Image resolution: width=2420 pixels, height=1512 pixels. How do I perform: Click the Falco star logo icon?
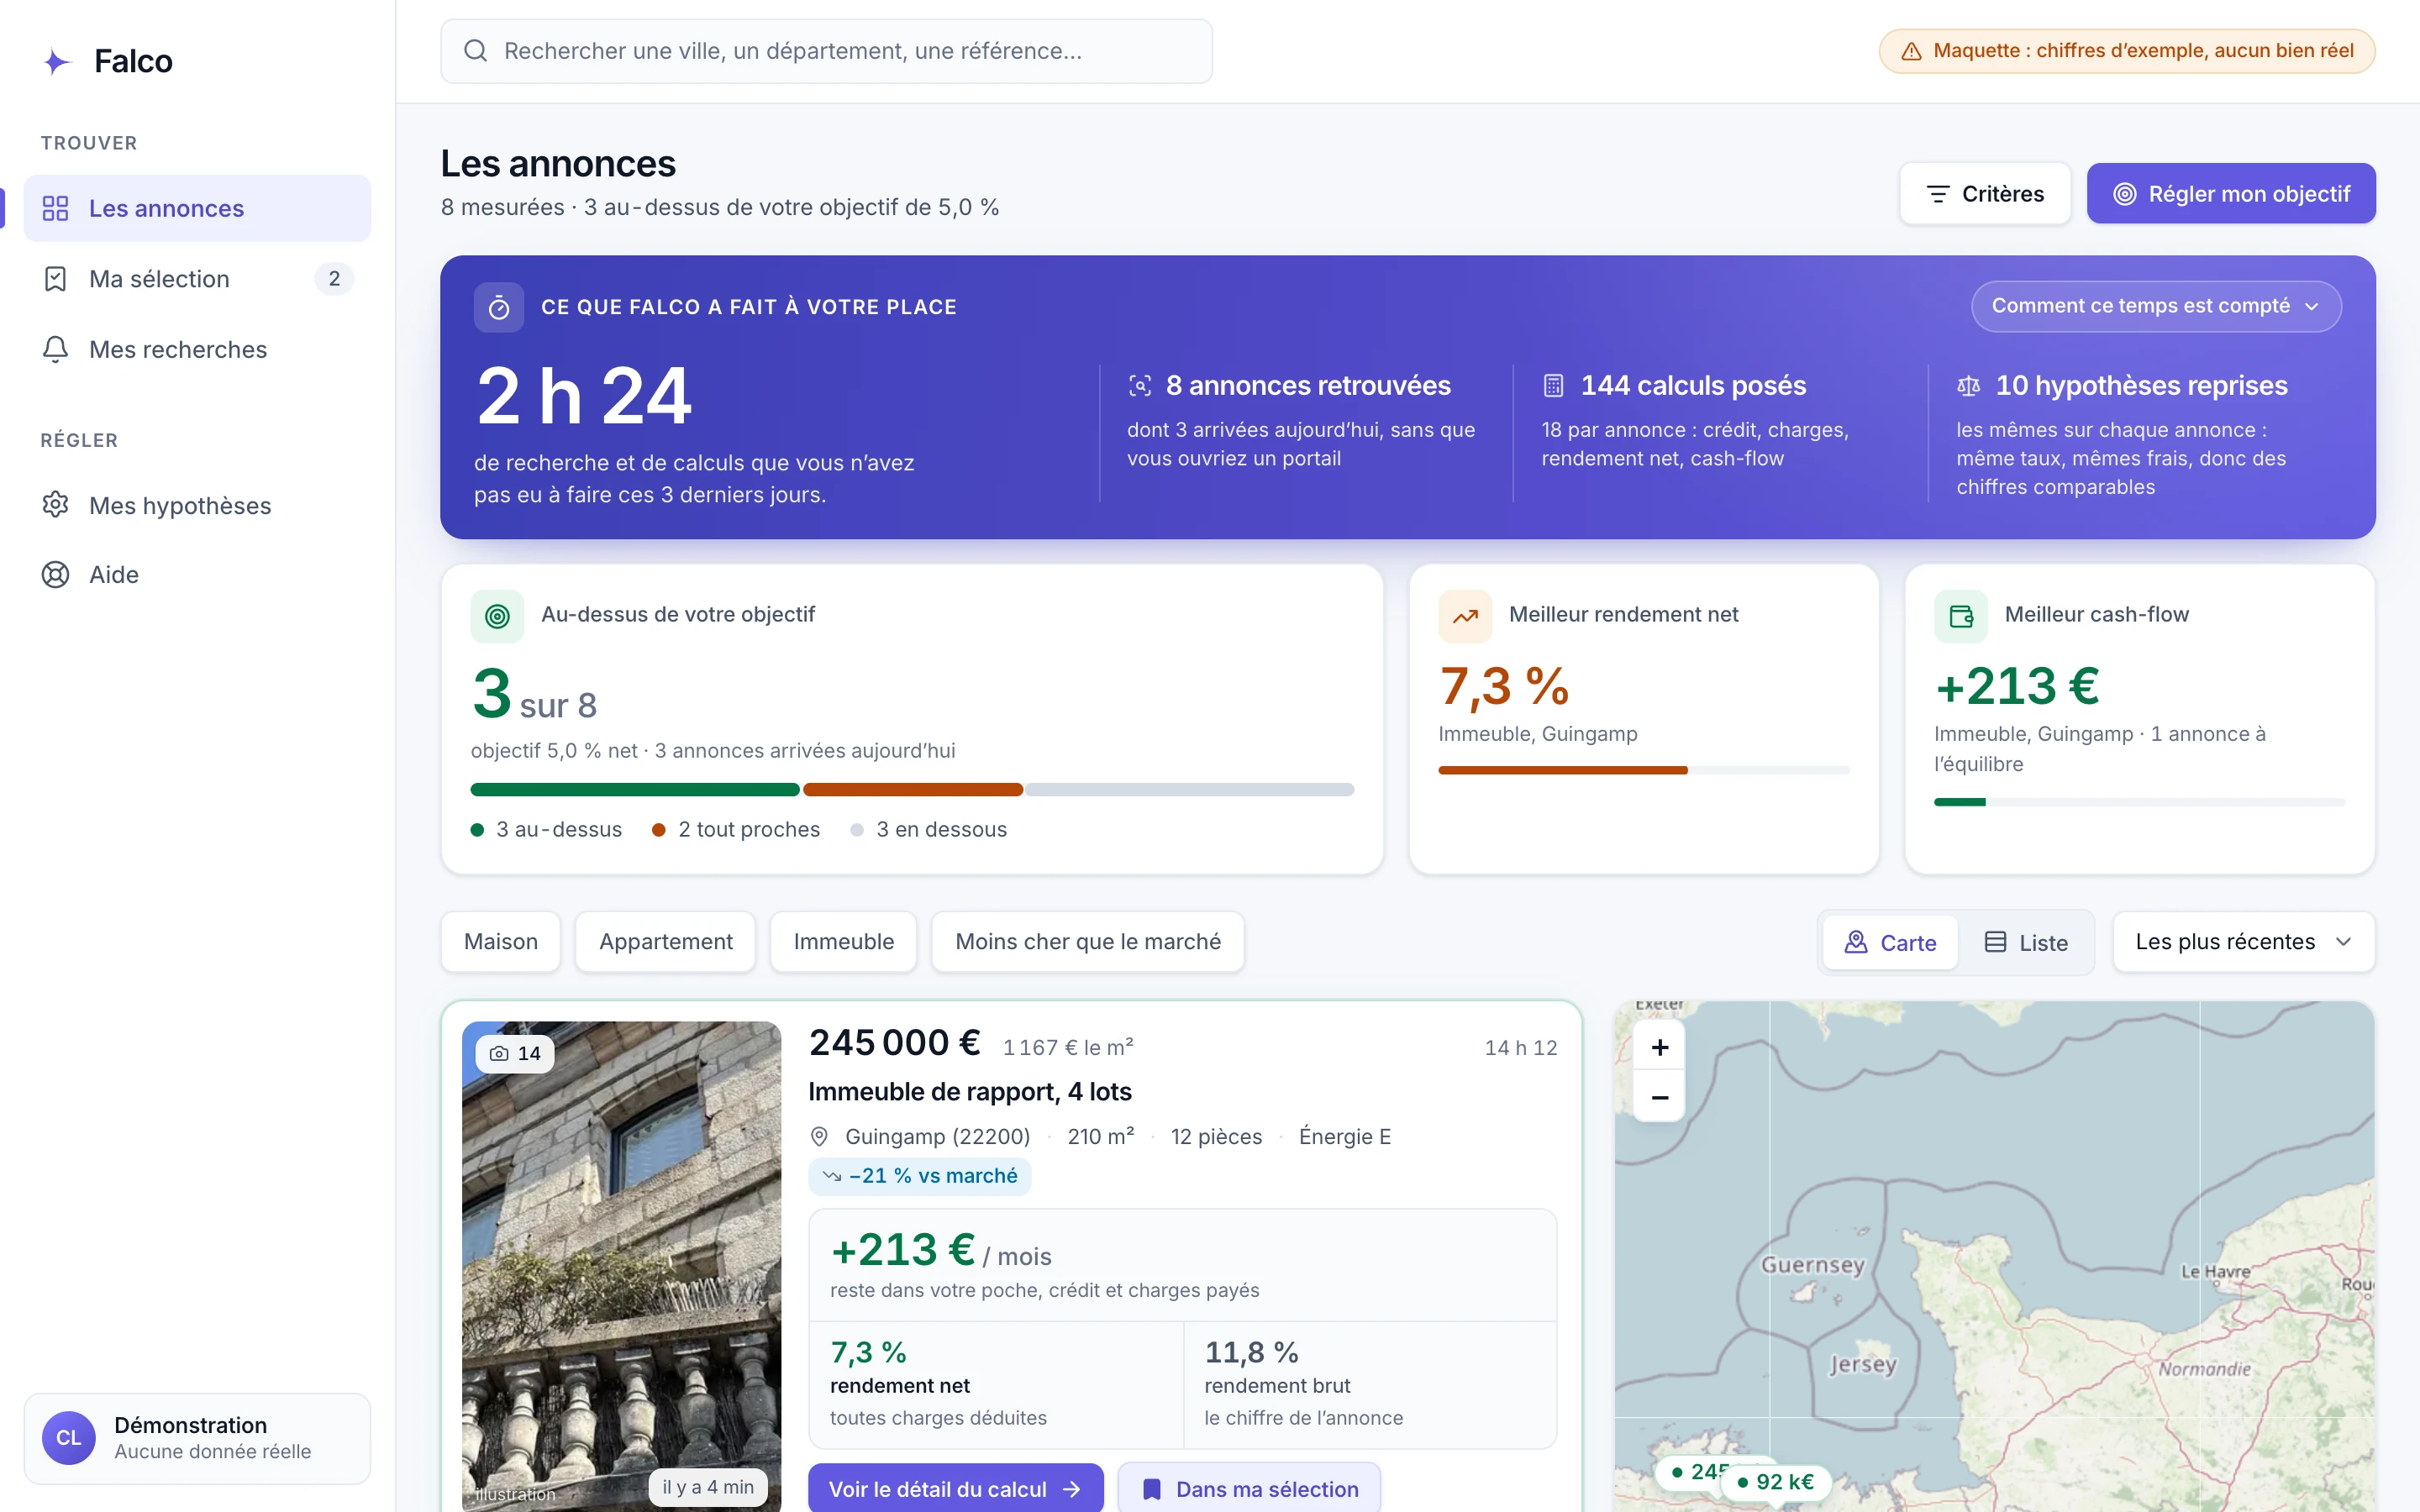tap(57, 62)
